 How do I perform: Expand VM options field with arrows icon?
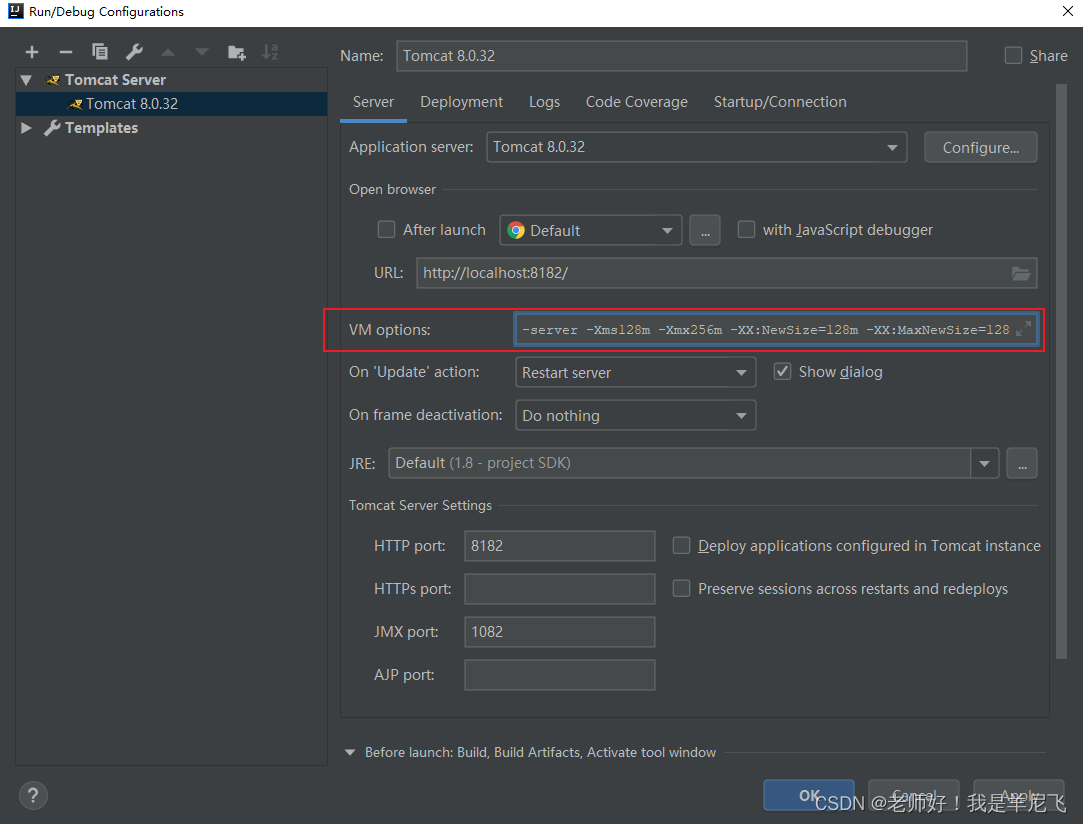[x=1024, y=329]
